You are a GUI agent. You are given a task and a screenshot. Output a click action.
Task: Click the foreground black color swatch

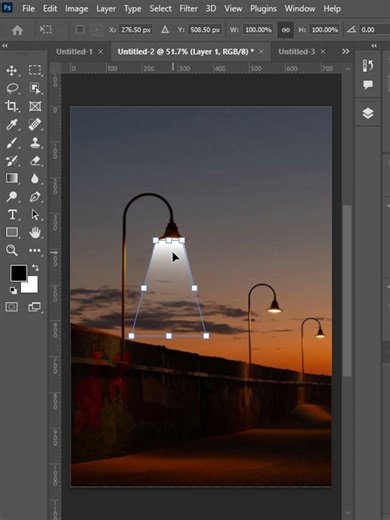pos(18,273)
